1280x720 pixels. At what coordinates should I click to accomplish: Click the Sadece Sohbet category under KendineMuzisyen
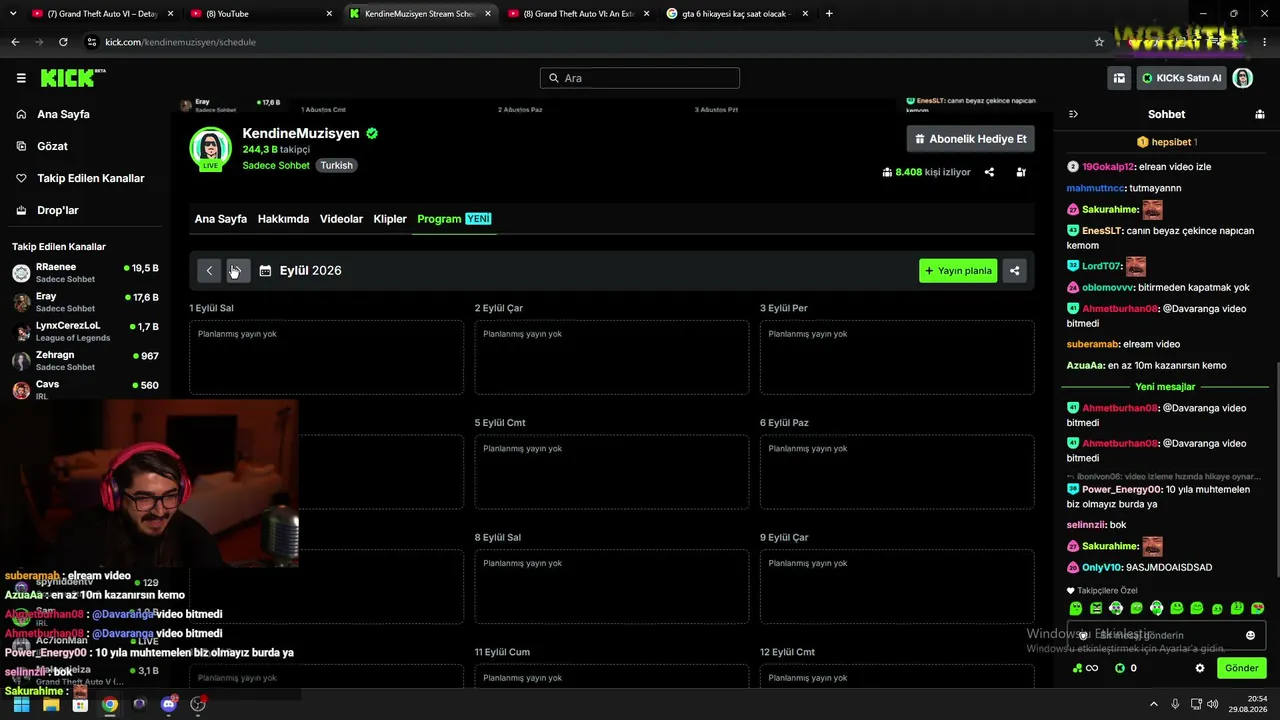tap(276, 165)
